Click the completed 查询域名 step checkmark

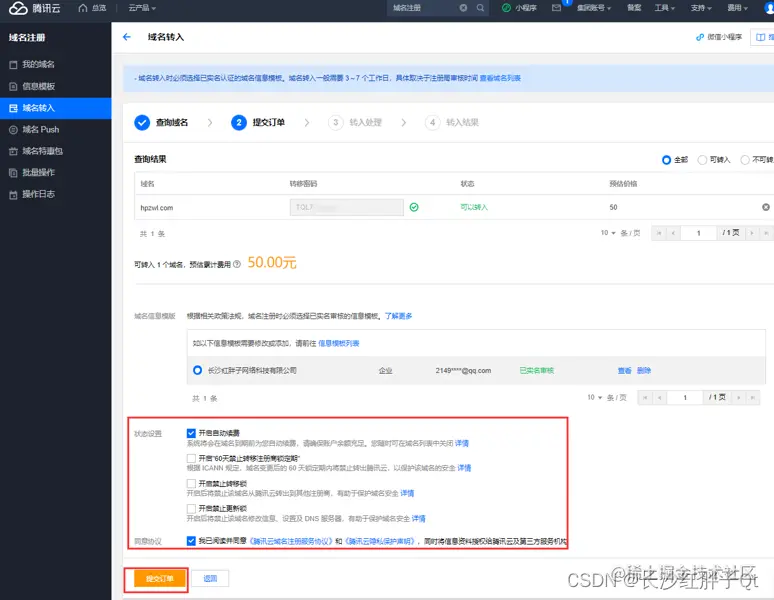(x=142, y=122)
